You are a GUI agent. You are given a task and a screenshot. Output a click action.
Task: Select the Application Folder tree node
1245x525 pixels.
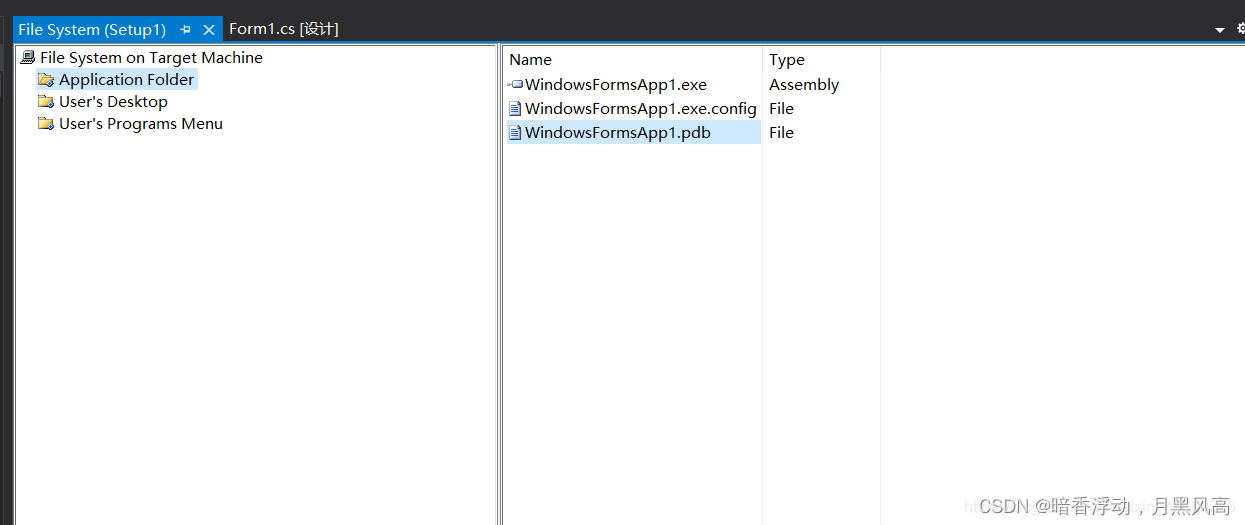(127, 80)
